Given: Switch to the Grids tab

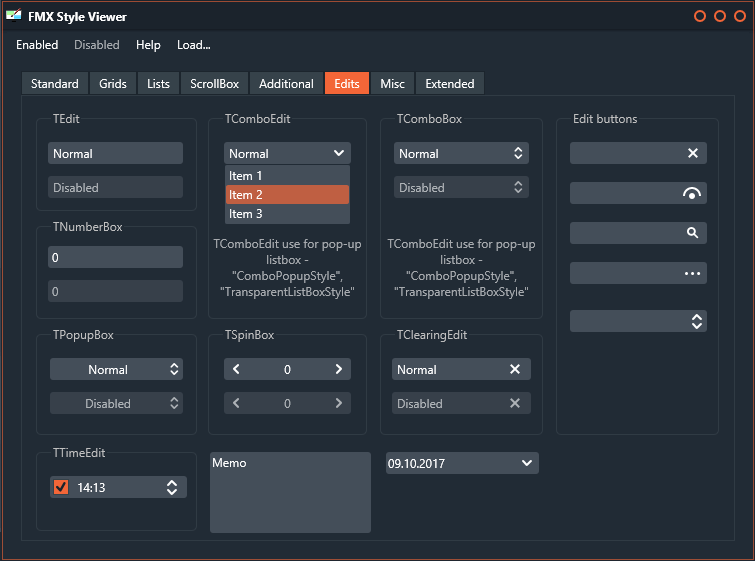Looking at the screenshot, I should click(x=113, y=83).
